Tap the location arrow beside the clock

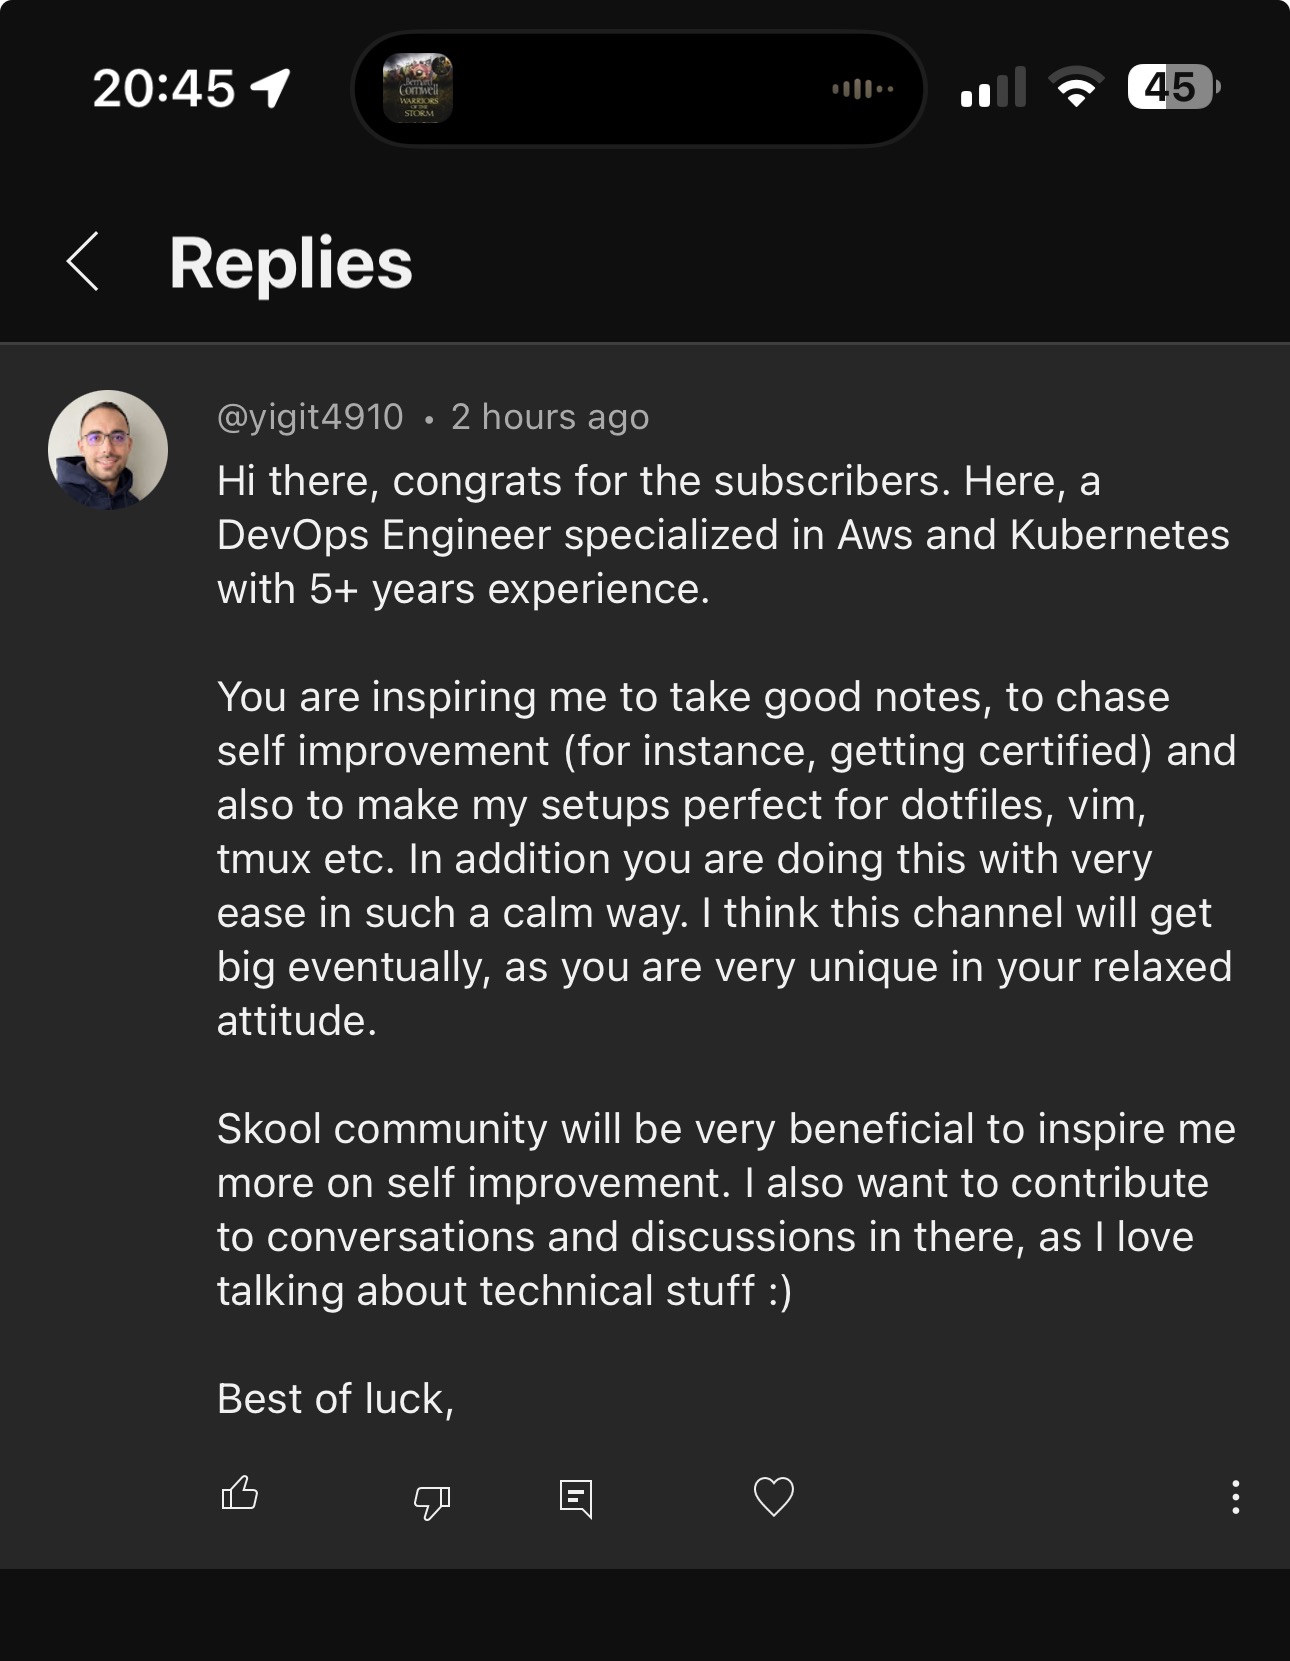point(271,89)
